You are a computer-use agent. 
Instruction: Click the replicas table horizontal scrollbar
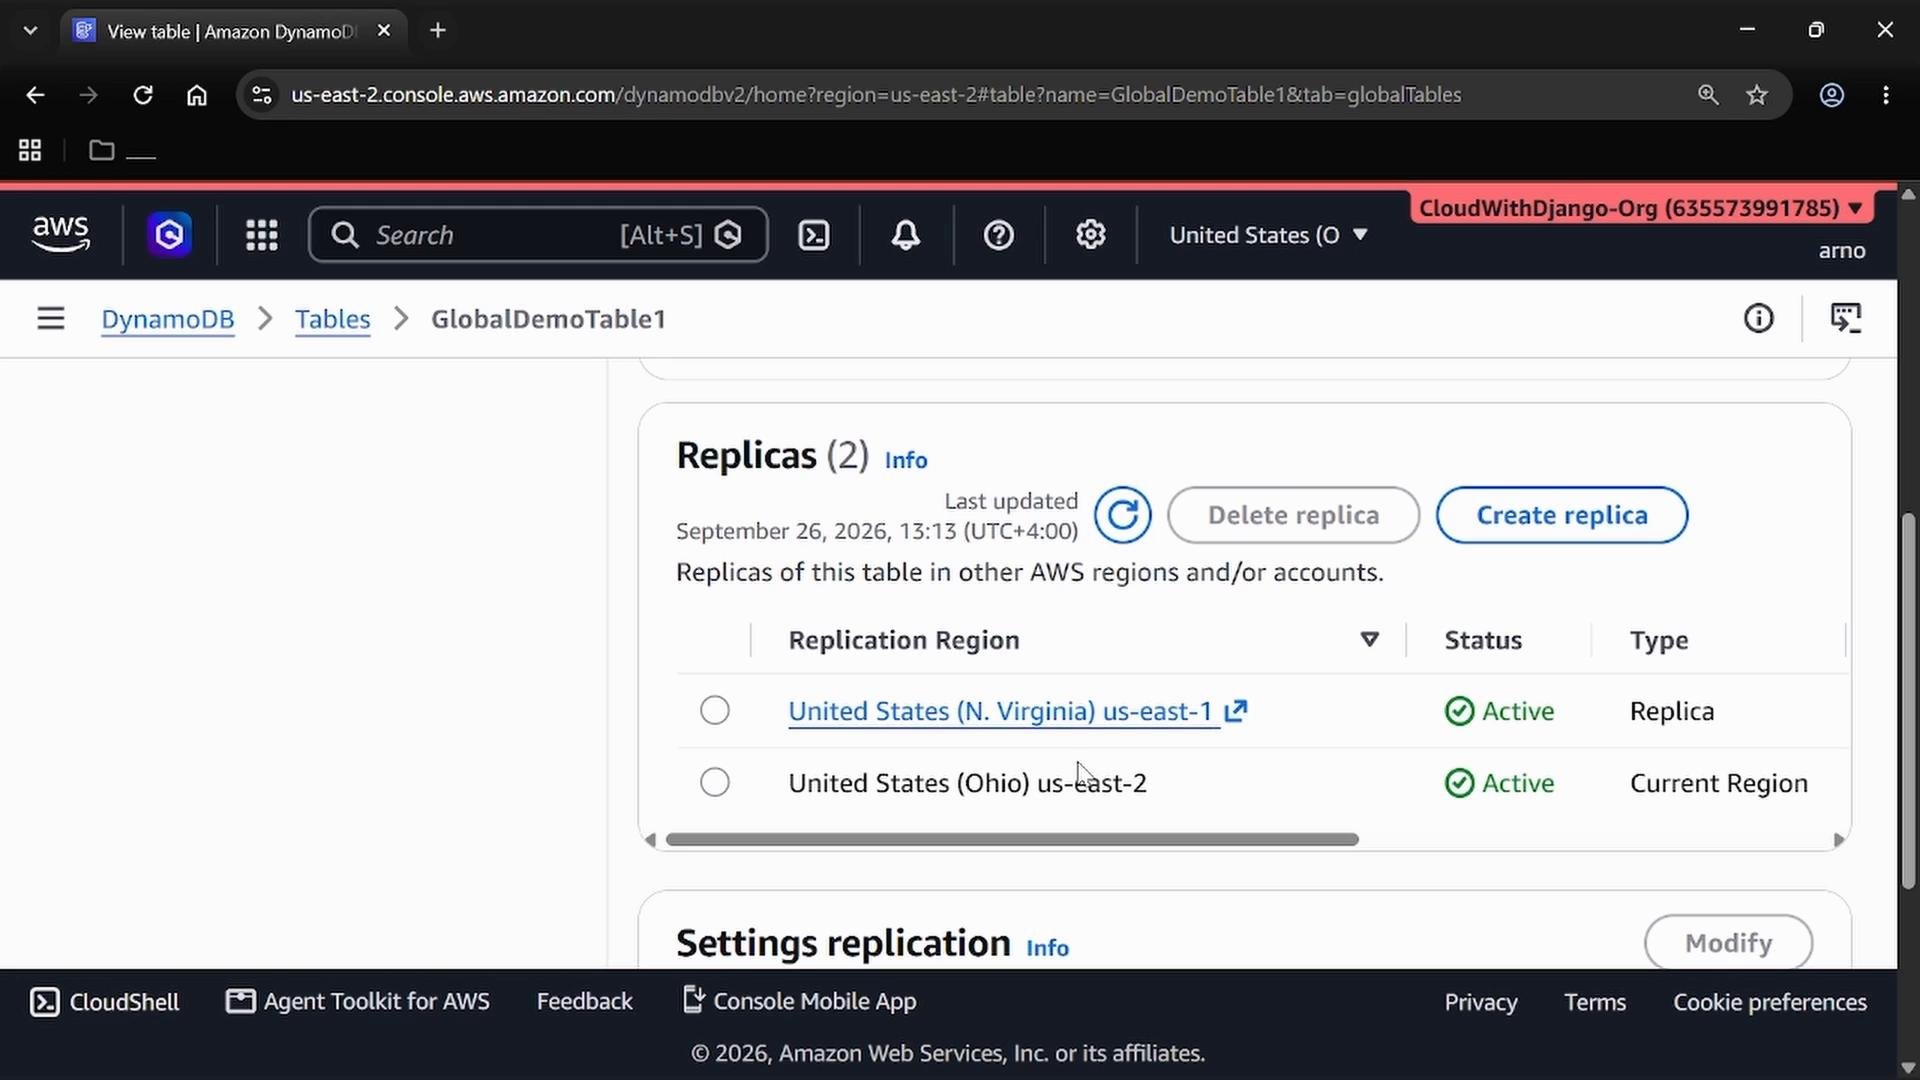click(x=1012, y=840)
